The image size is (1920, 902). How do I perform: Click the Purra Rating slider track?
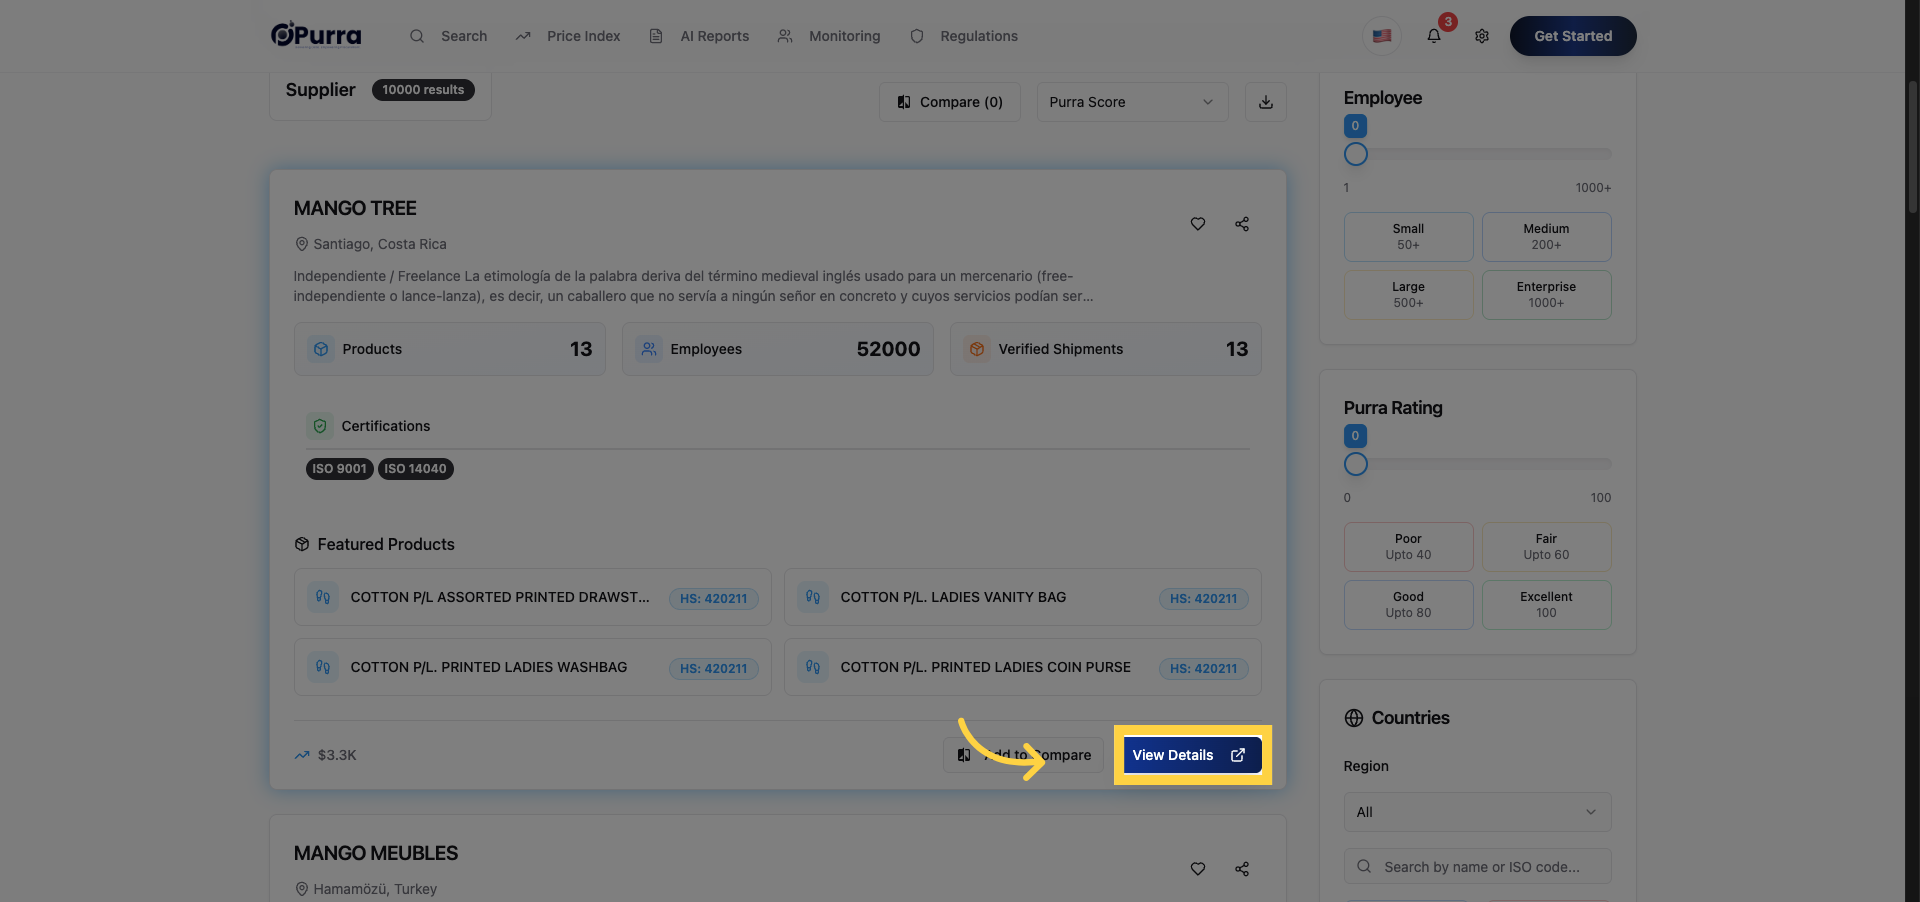click(x=1478, y=464)
